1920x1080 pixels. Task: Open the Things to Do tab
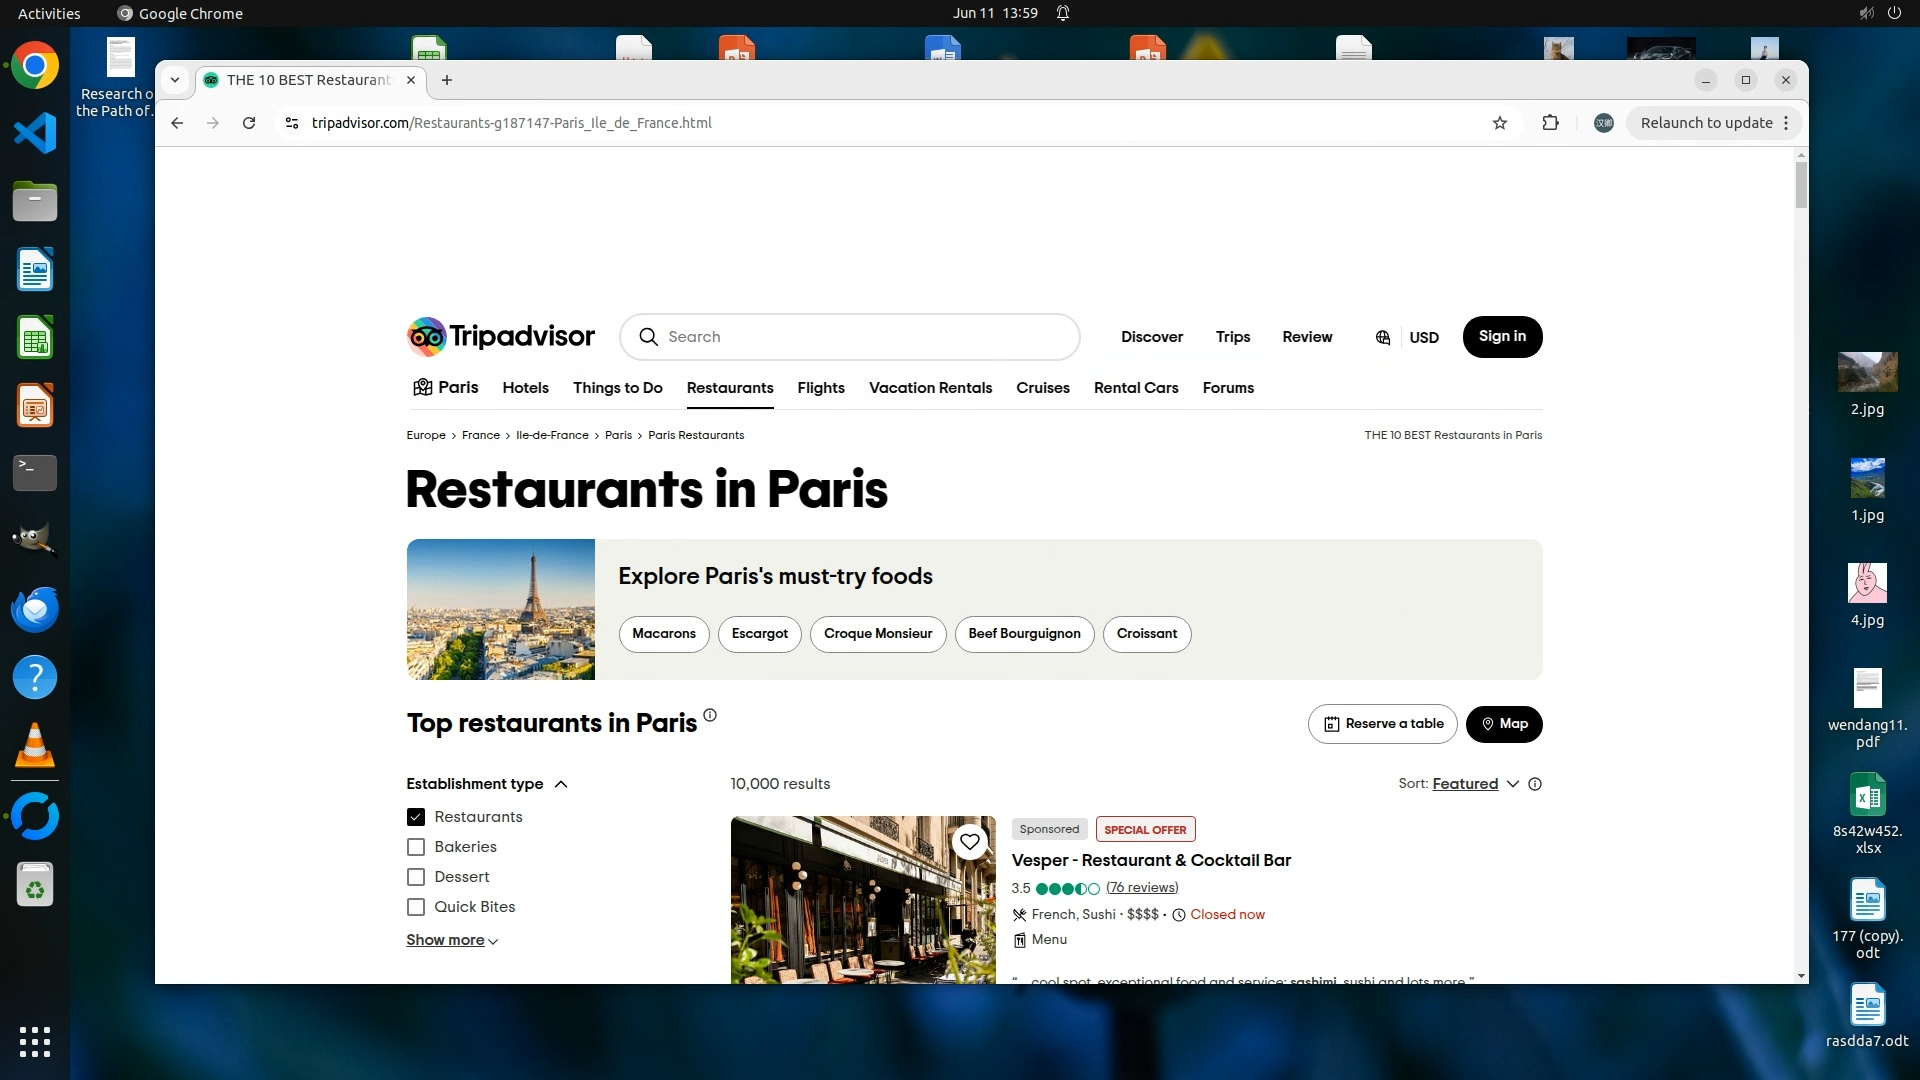pyautogui.click(x=617, y=388)
